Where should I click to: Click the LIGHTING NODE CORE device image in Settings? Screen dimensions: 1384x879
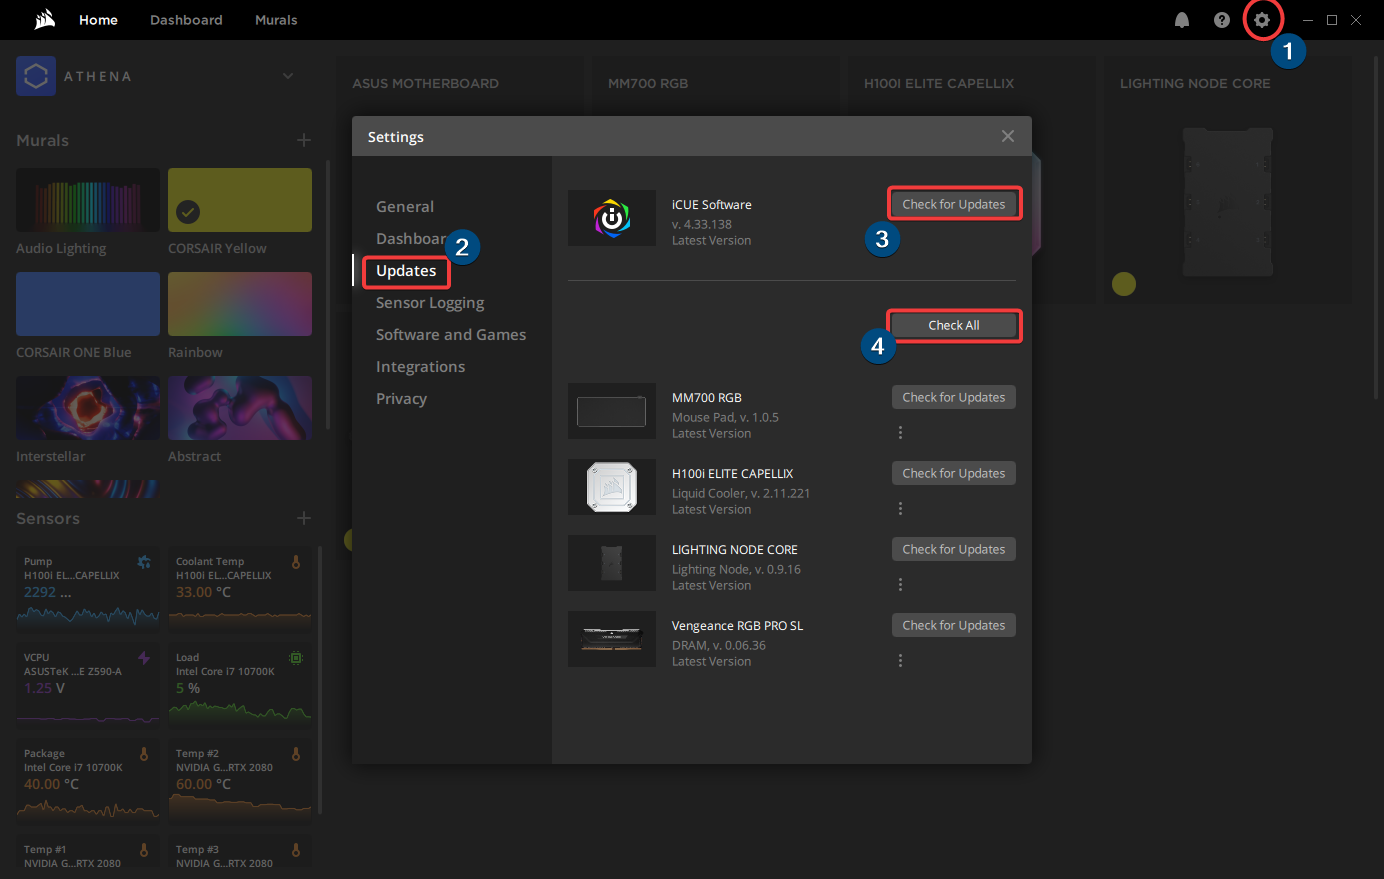point(612,563)
